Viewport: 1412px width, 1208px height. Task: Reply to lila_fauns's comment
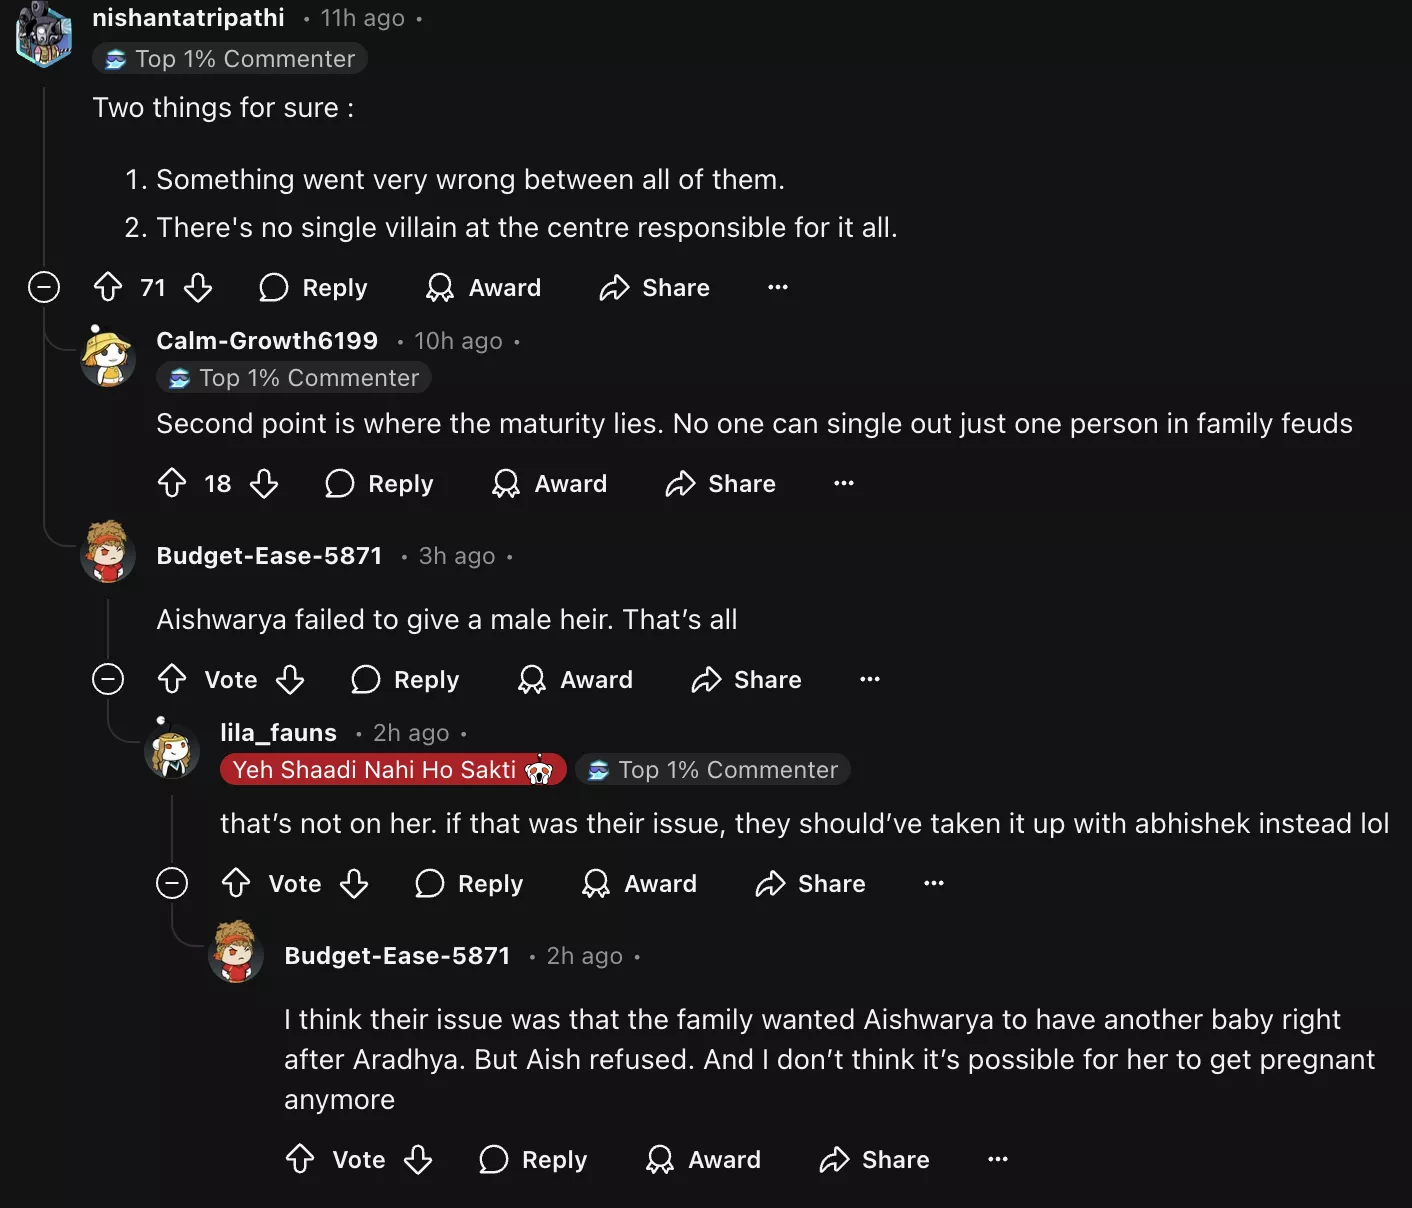coord(470,884)
